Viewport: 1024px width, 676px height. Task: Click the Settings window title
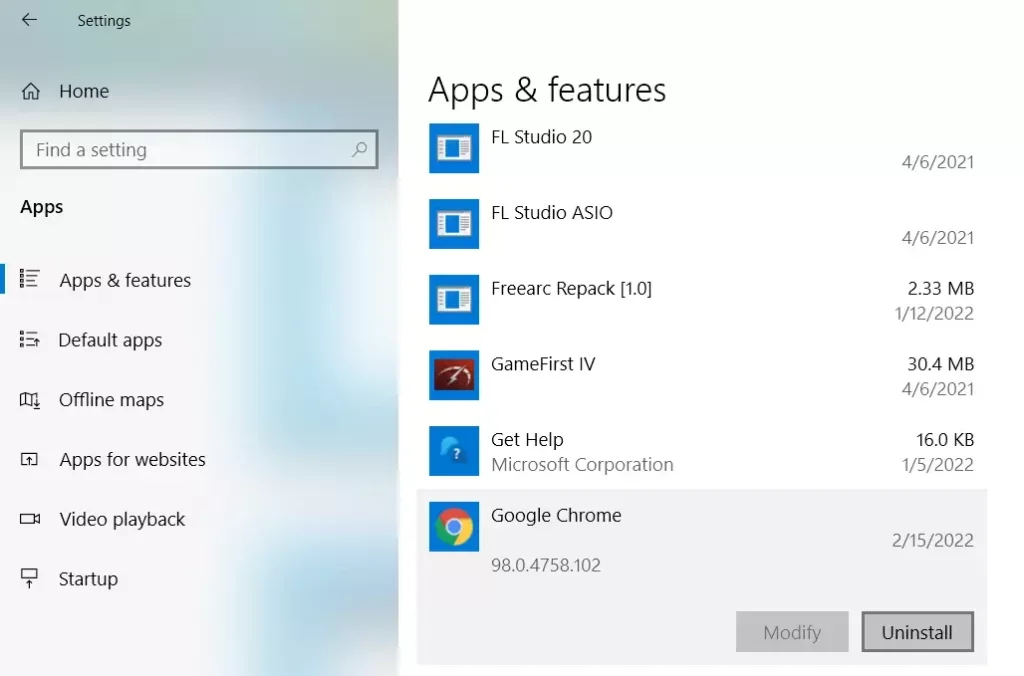pos(104,20)
